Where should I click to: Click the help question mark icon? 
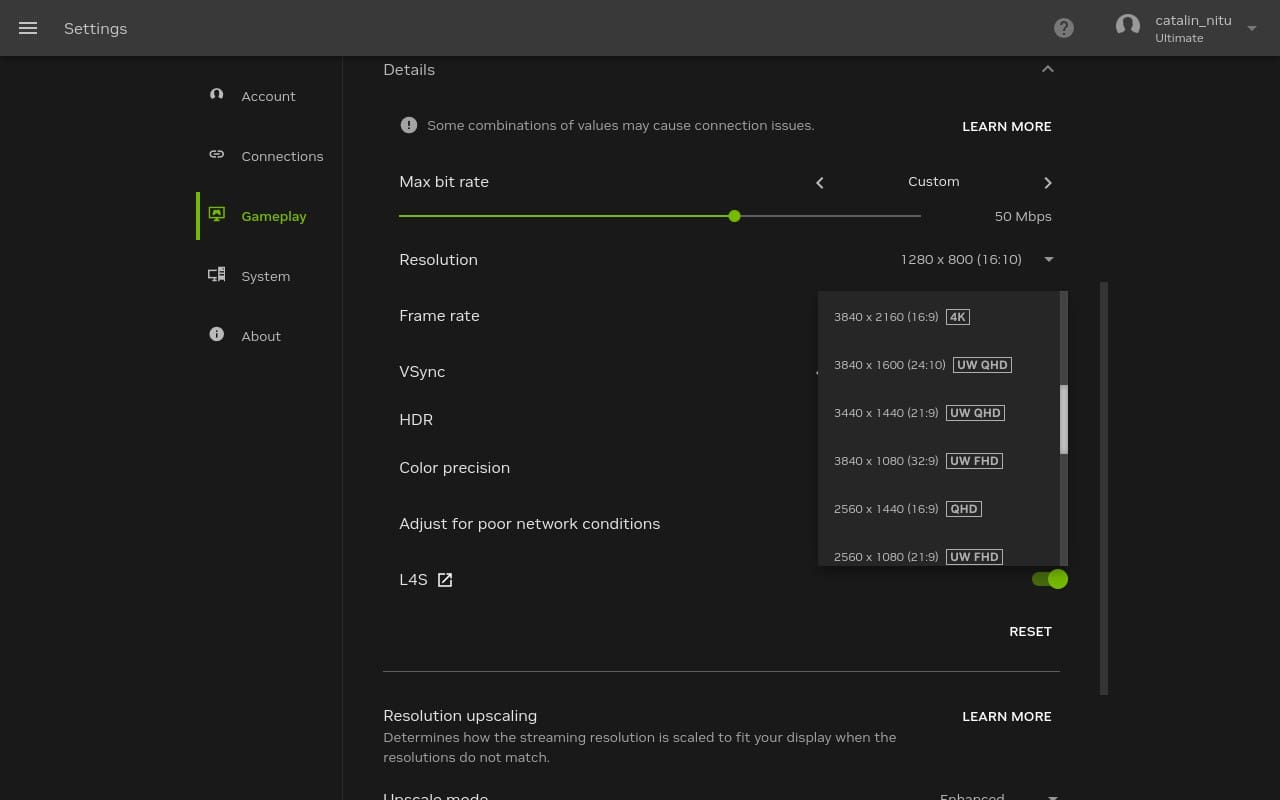[x=1064, y=28]
